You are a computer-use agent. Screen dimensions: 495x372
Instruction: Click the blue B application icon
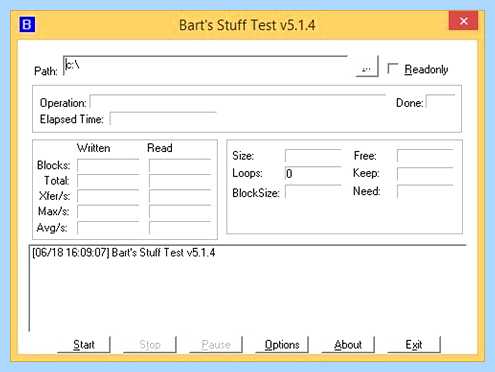[x=27, y=24]
